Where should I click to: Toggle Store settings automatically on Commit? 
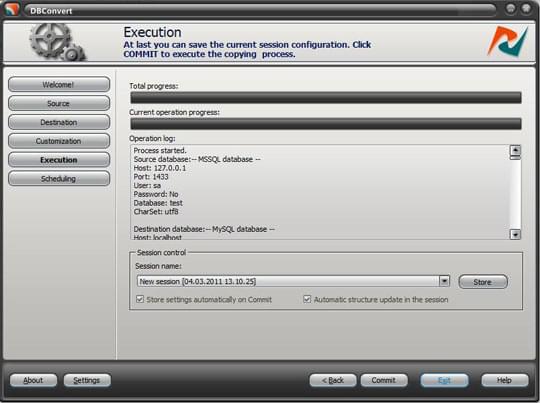tap(140, 299)
